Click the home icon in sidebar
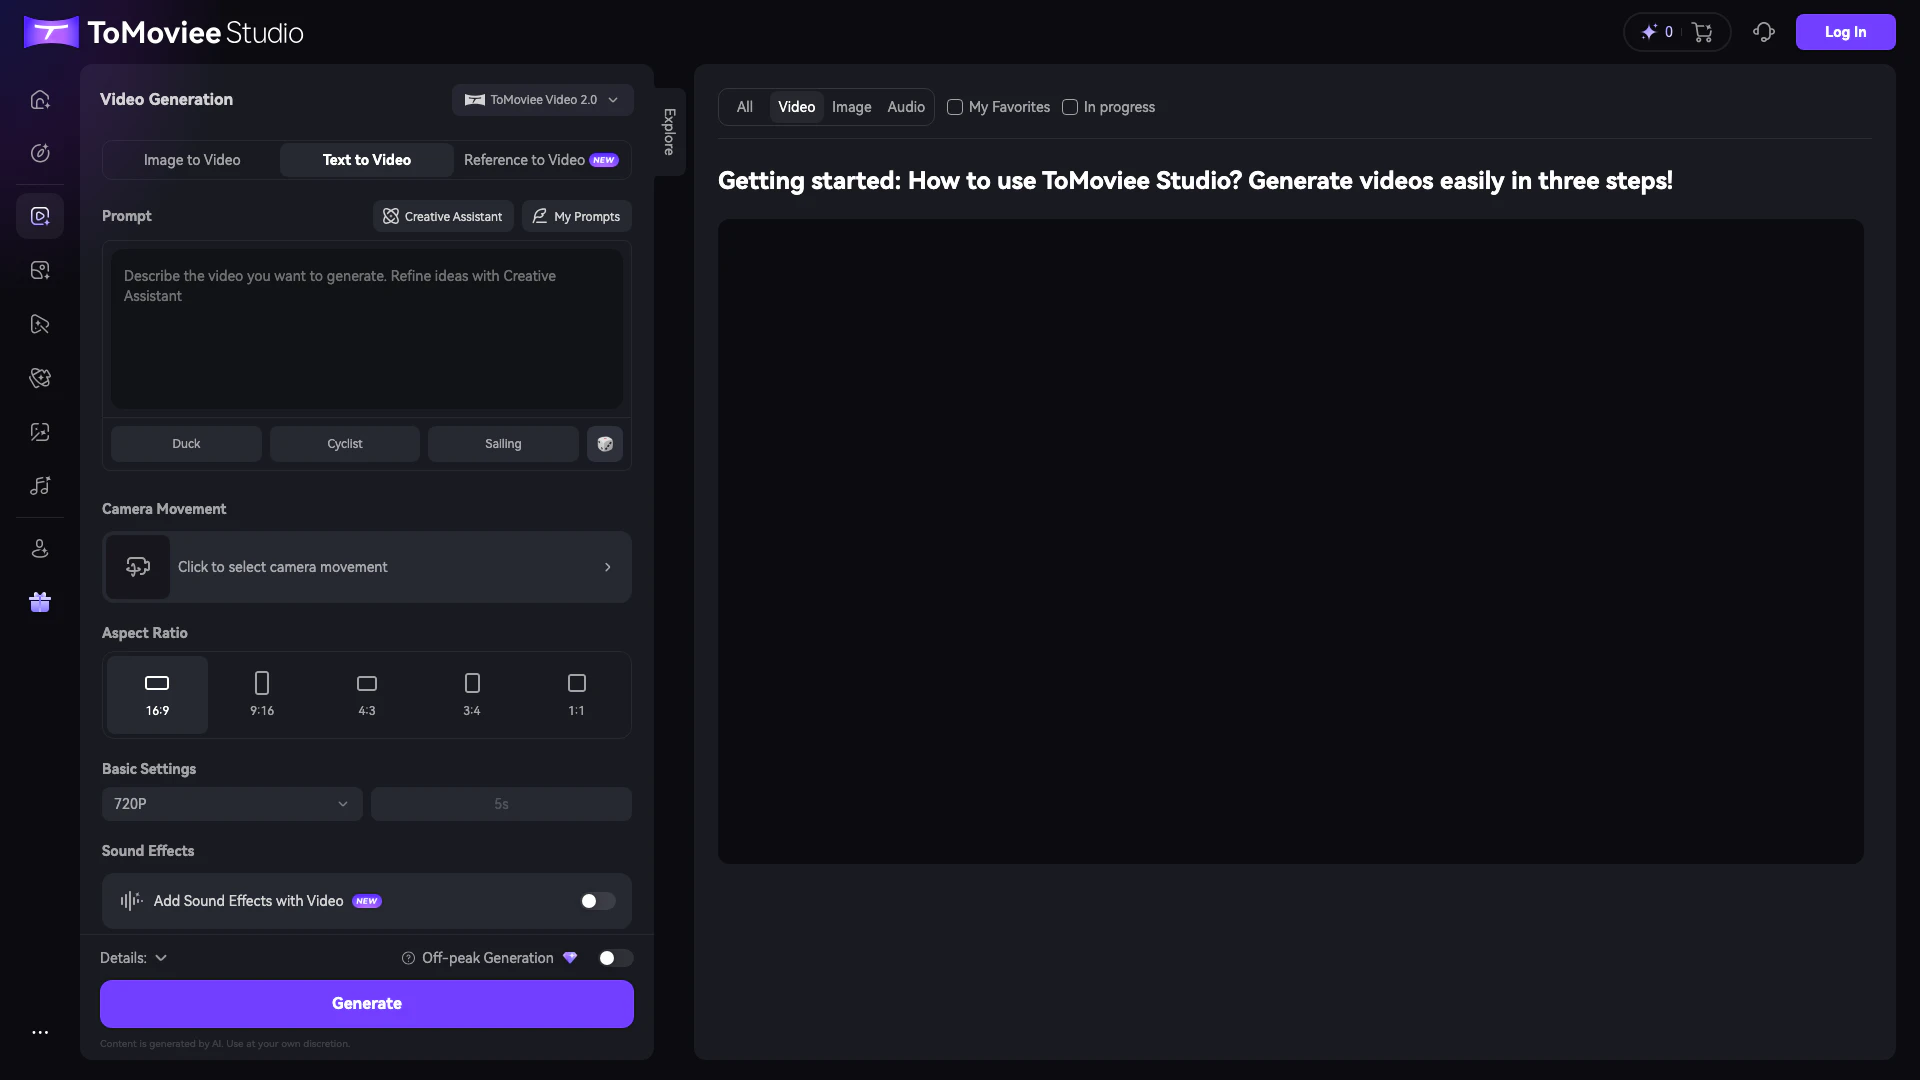1920x1080 pixels. (40, 100)
